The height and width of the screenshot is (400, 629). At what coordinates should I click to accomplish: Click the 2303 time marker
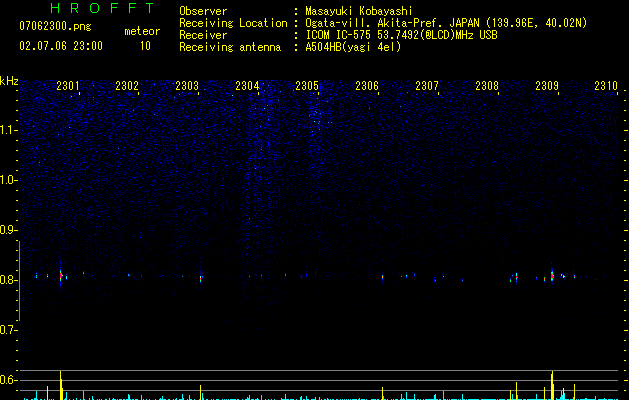pos(187,86)
